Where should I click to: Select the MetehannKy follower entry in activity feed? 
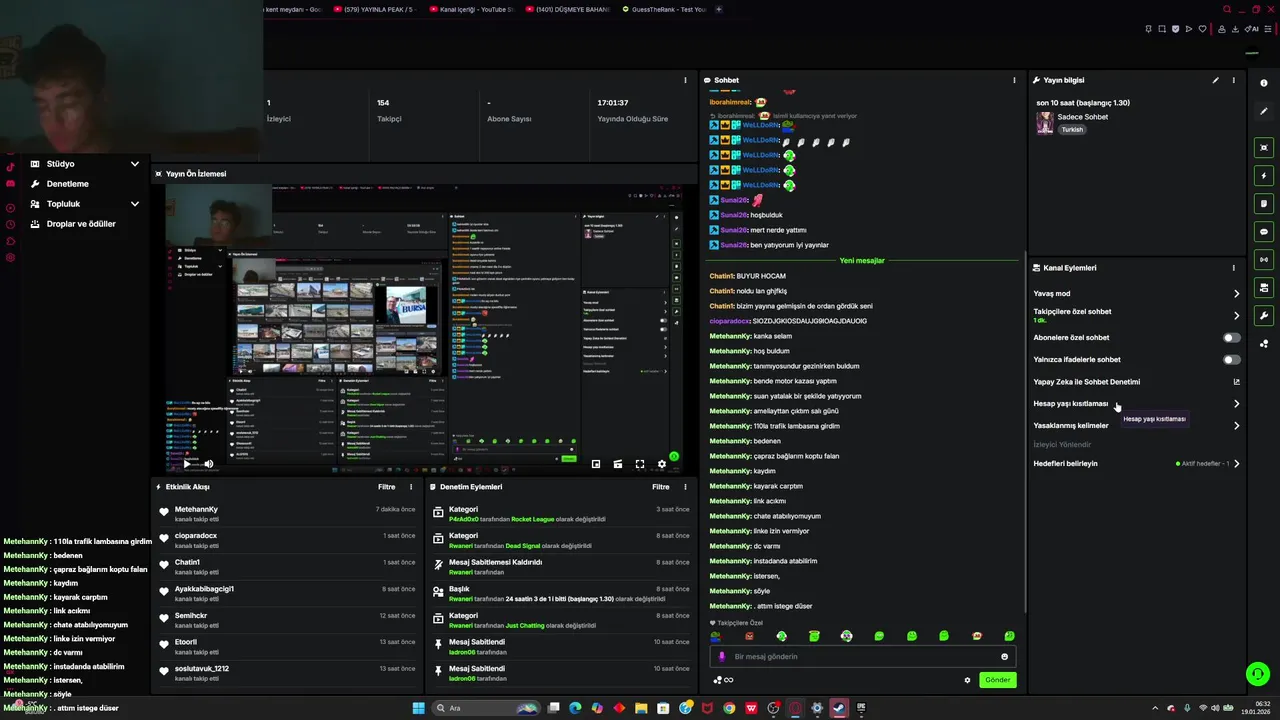click(287, 514)
